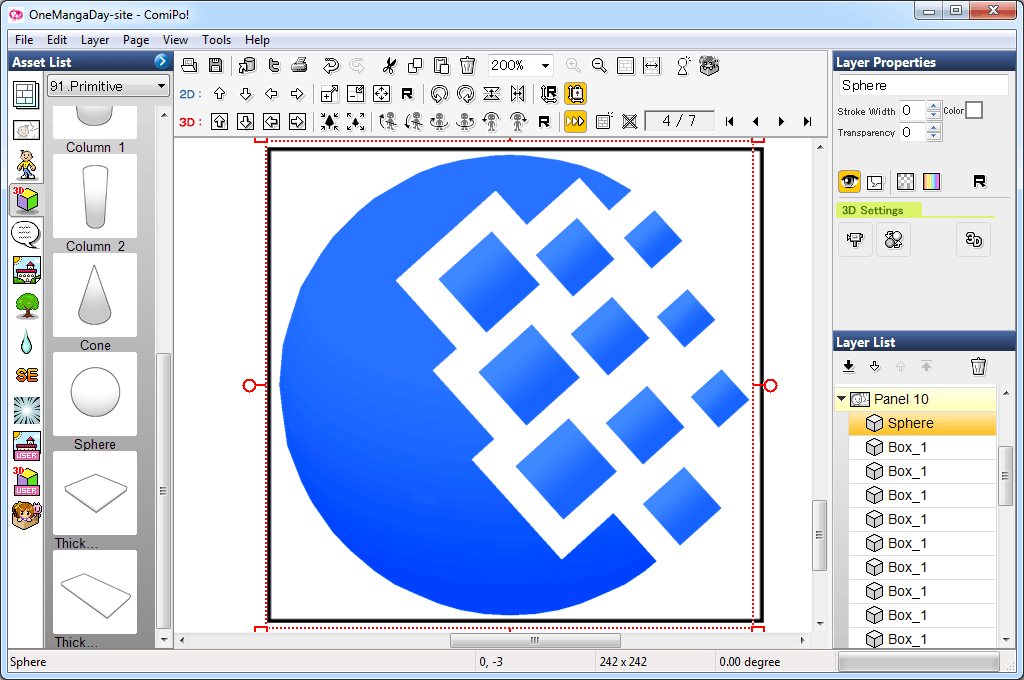Go to the last page
Screen dimensions: 1024x680
click(x=808, y=121)
